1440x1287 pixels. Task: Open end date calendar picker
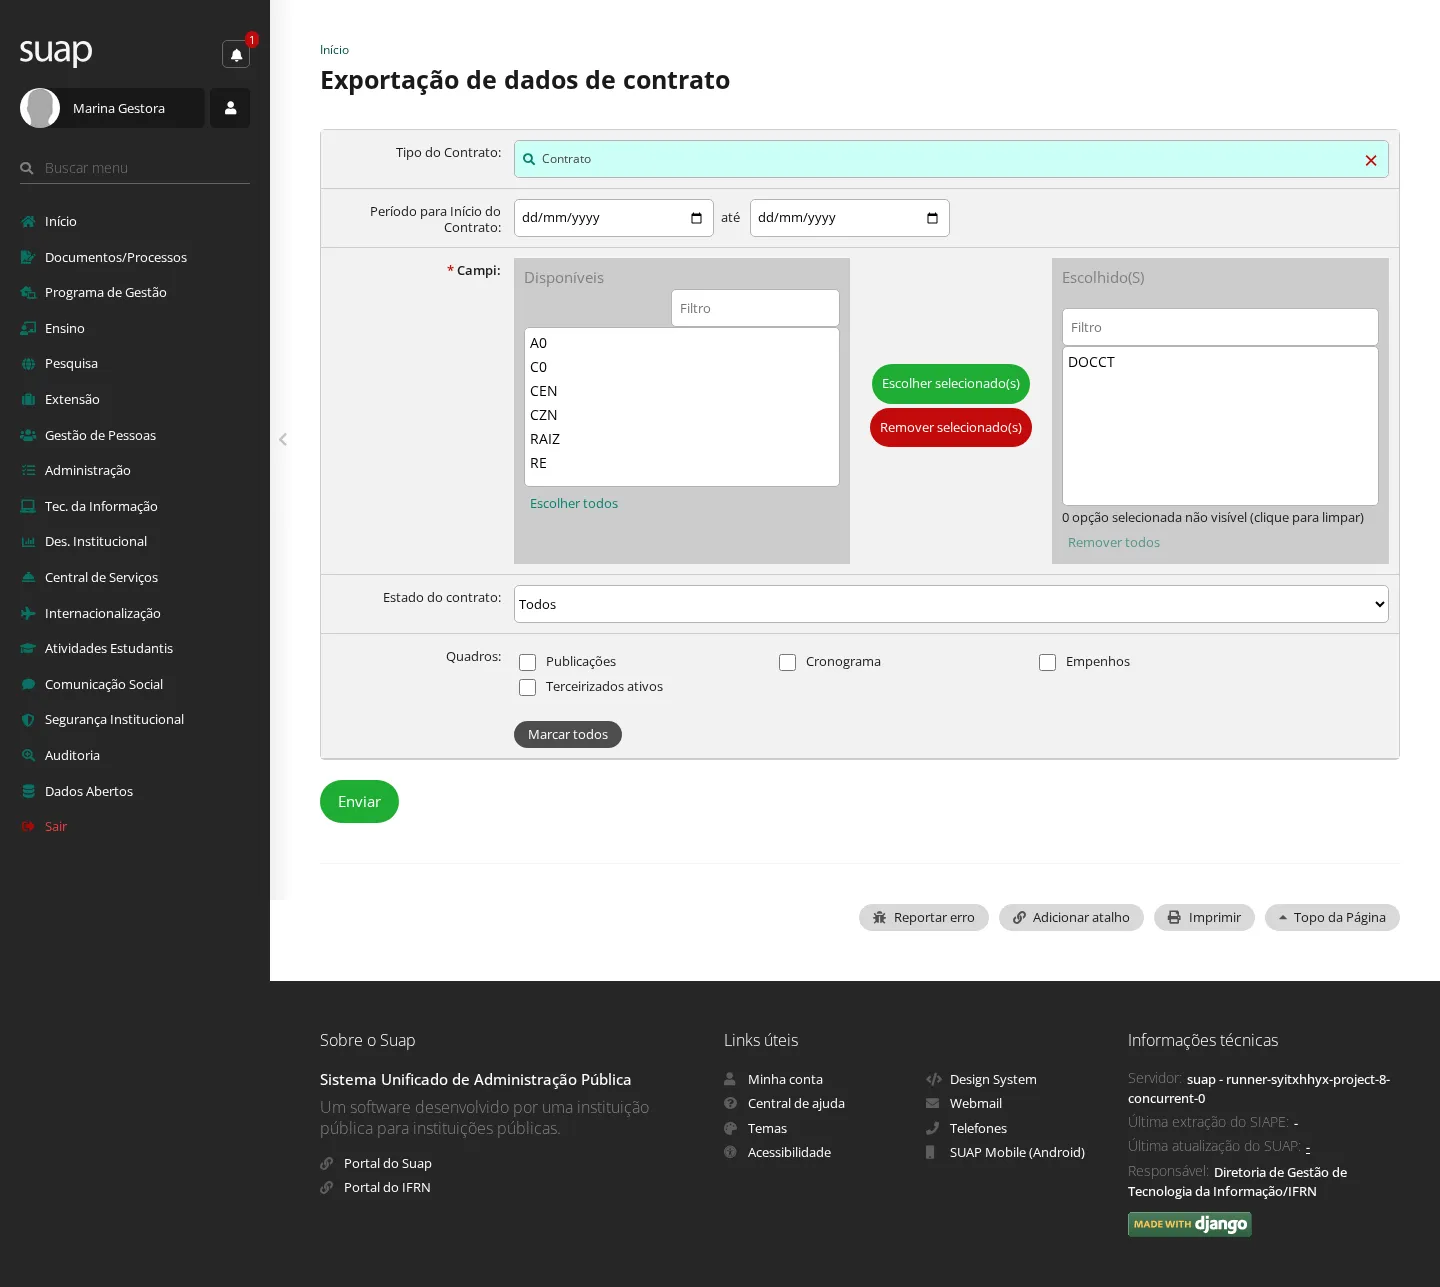(933, 218)
